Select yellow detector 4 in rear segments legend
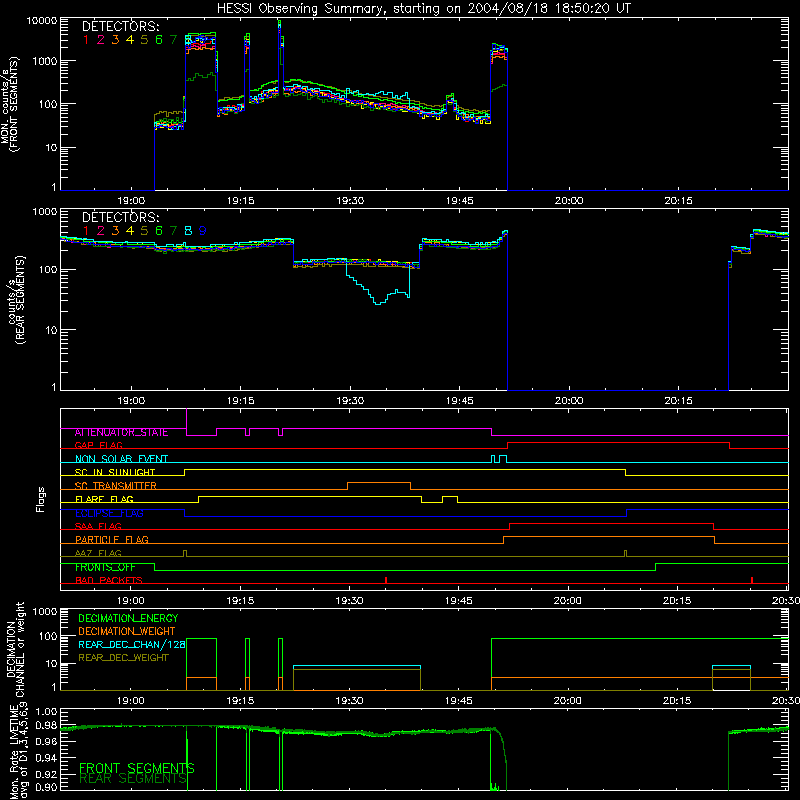 (130, 231)
